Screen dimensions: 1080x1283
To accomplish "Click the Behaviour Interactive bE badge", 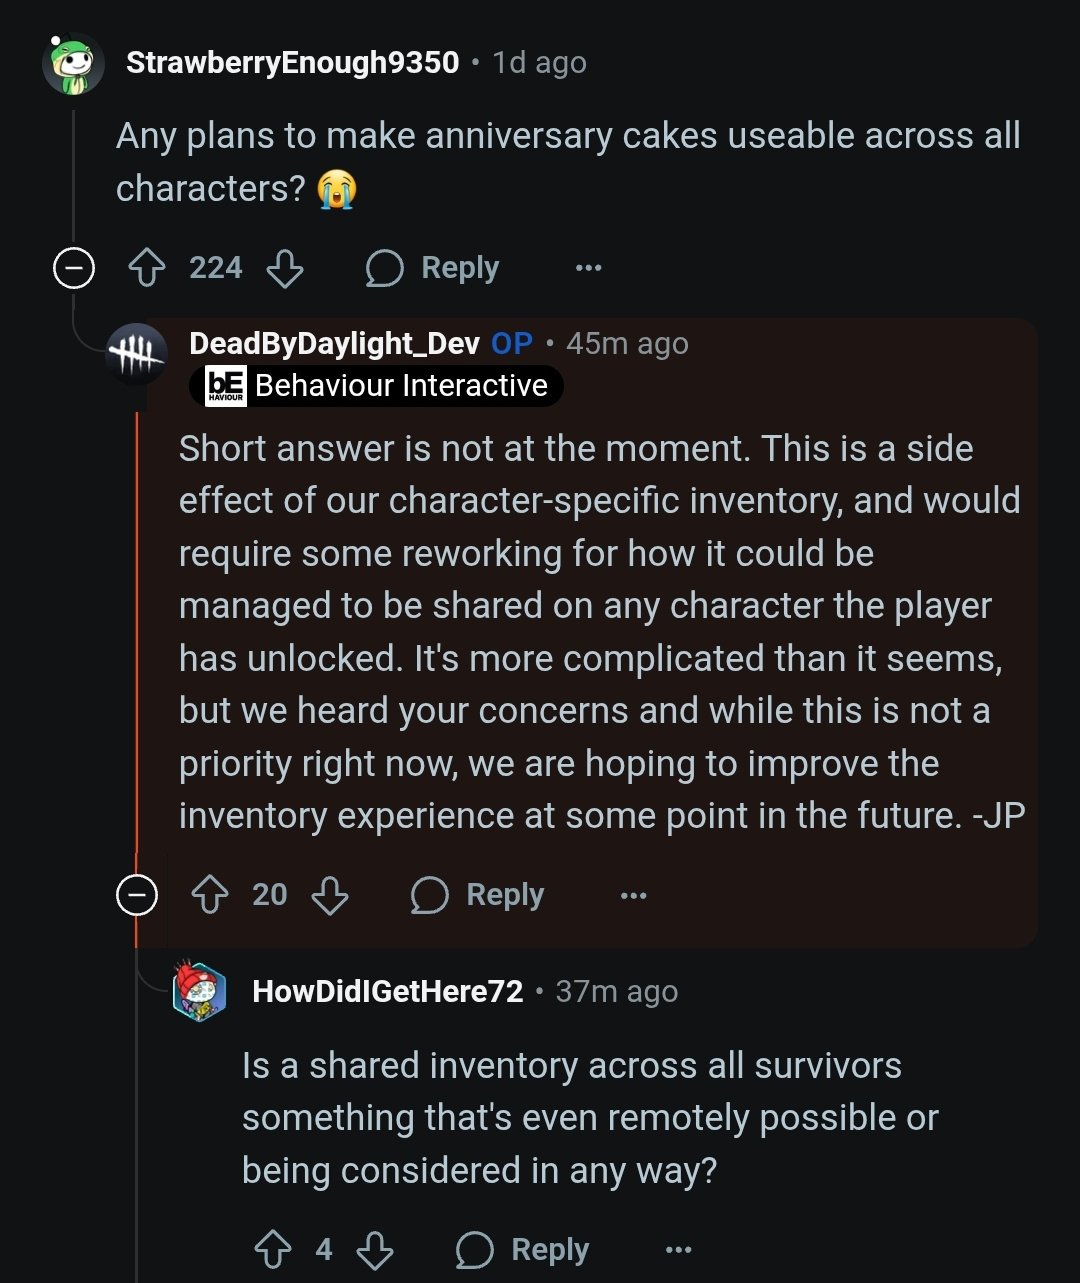I will (223, 384).
